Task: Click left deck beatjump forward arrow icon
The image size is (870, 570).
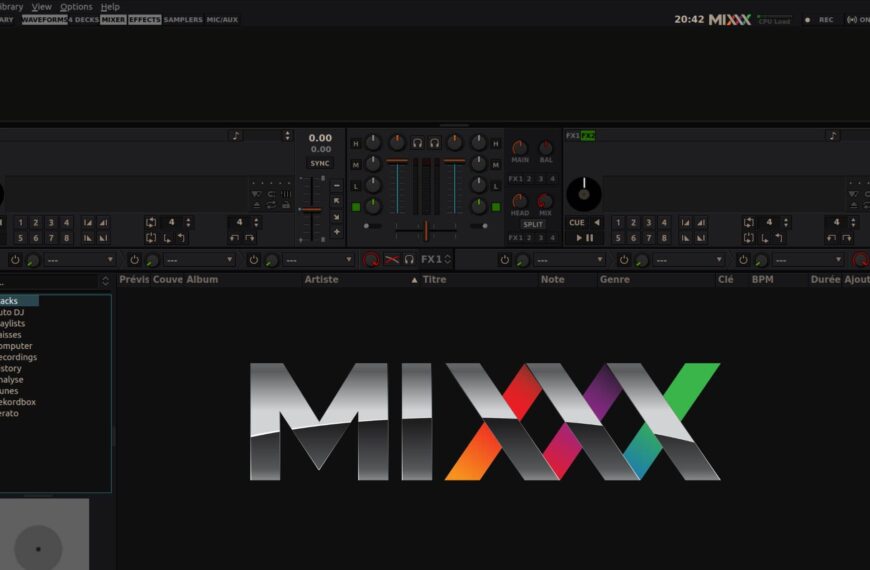Action: 250,238
